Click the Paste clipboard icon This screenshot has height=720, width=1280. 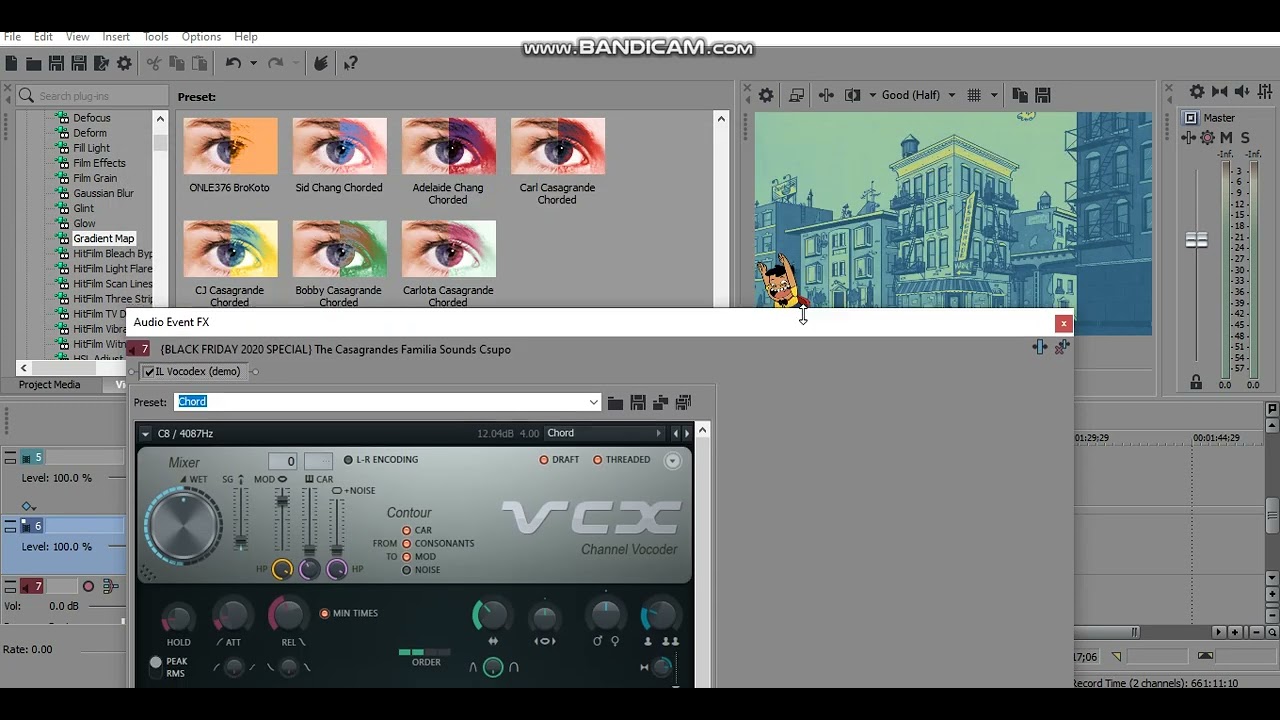coord(200,63)
